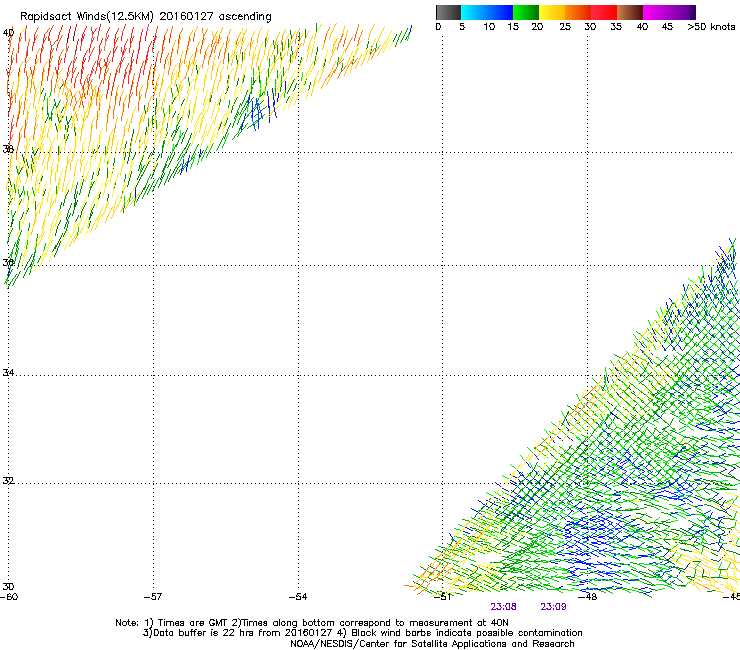Click the green 15-20 knots color segment
Image resolution: width=740 pixels, height=650 pixels.
click(x=526, y=12)
